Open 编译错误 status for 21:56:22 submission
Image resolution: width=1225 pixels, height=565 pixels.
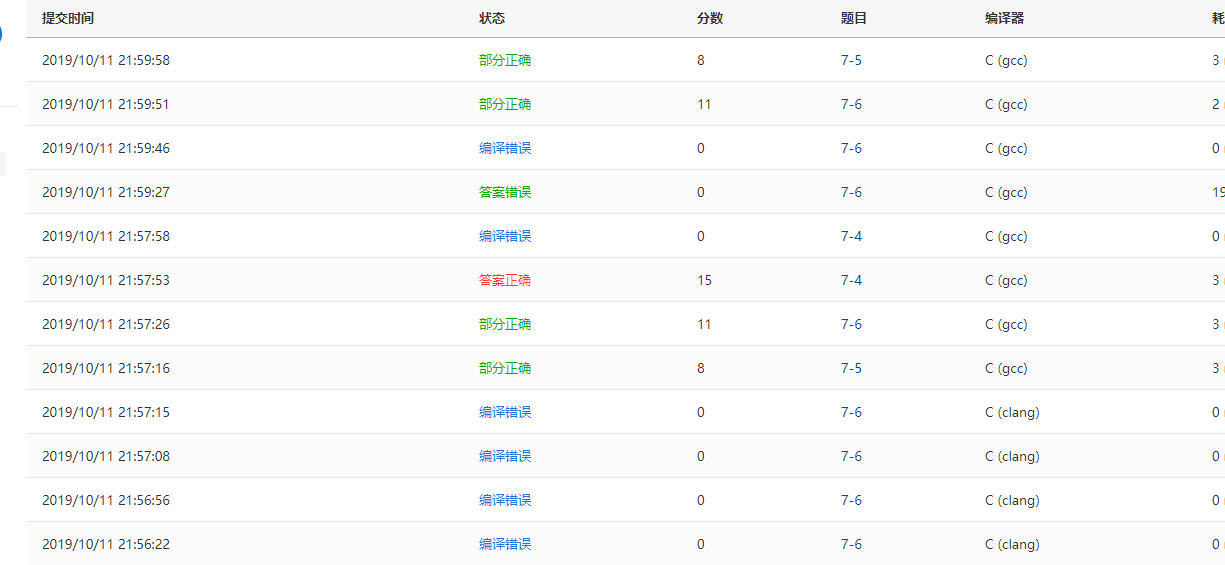(505, 544)
